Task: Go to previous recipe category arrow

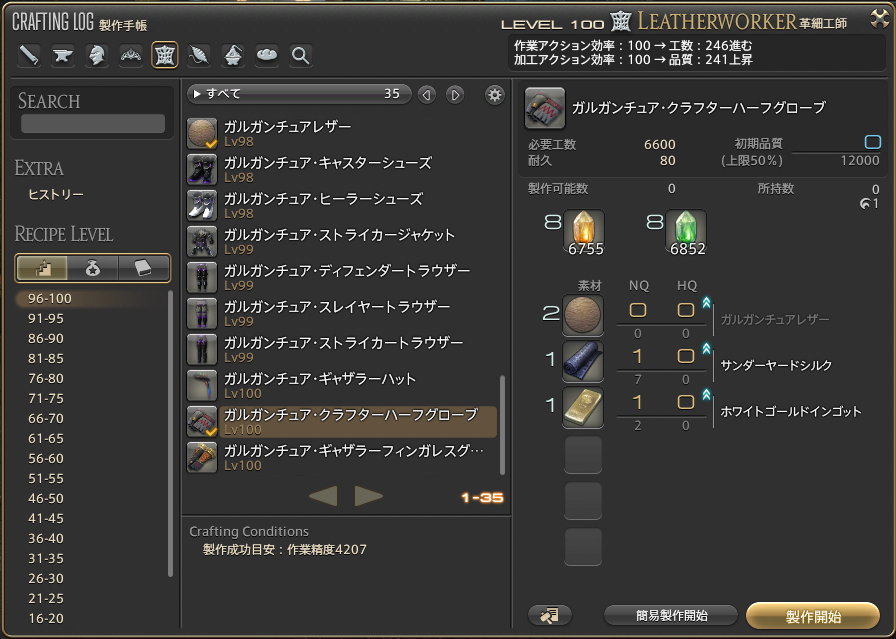Action: tap(426, 95)
